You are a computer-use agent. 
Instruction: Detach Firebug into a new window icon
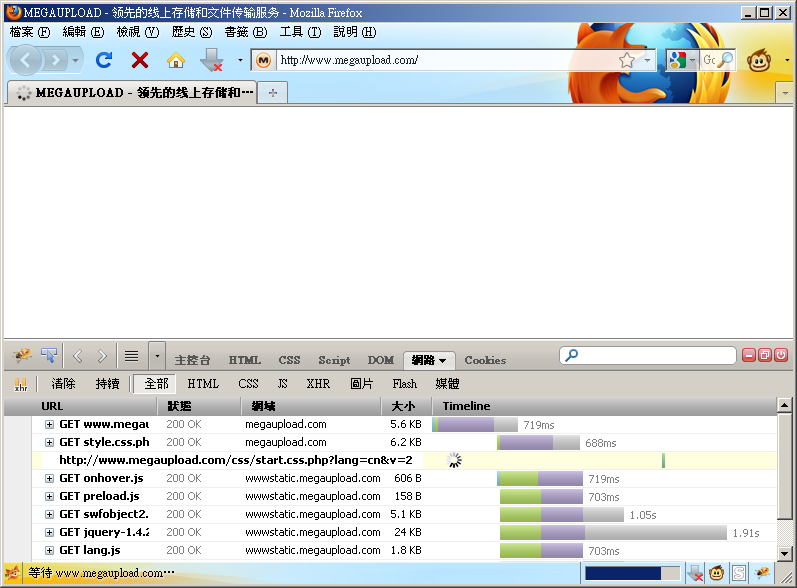(x=764, y=355)
